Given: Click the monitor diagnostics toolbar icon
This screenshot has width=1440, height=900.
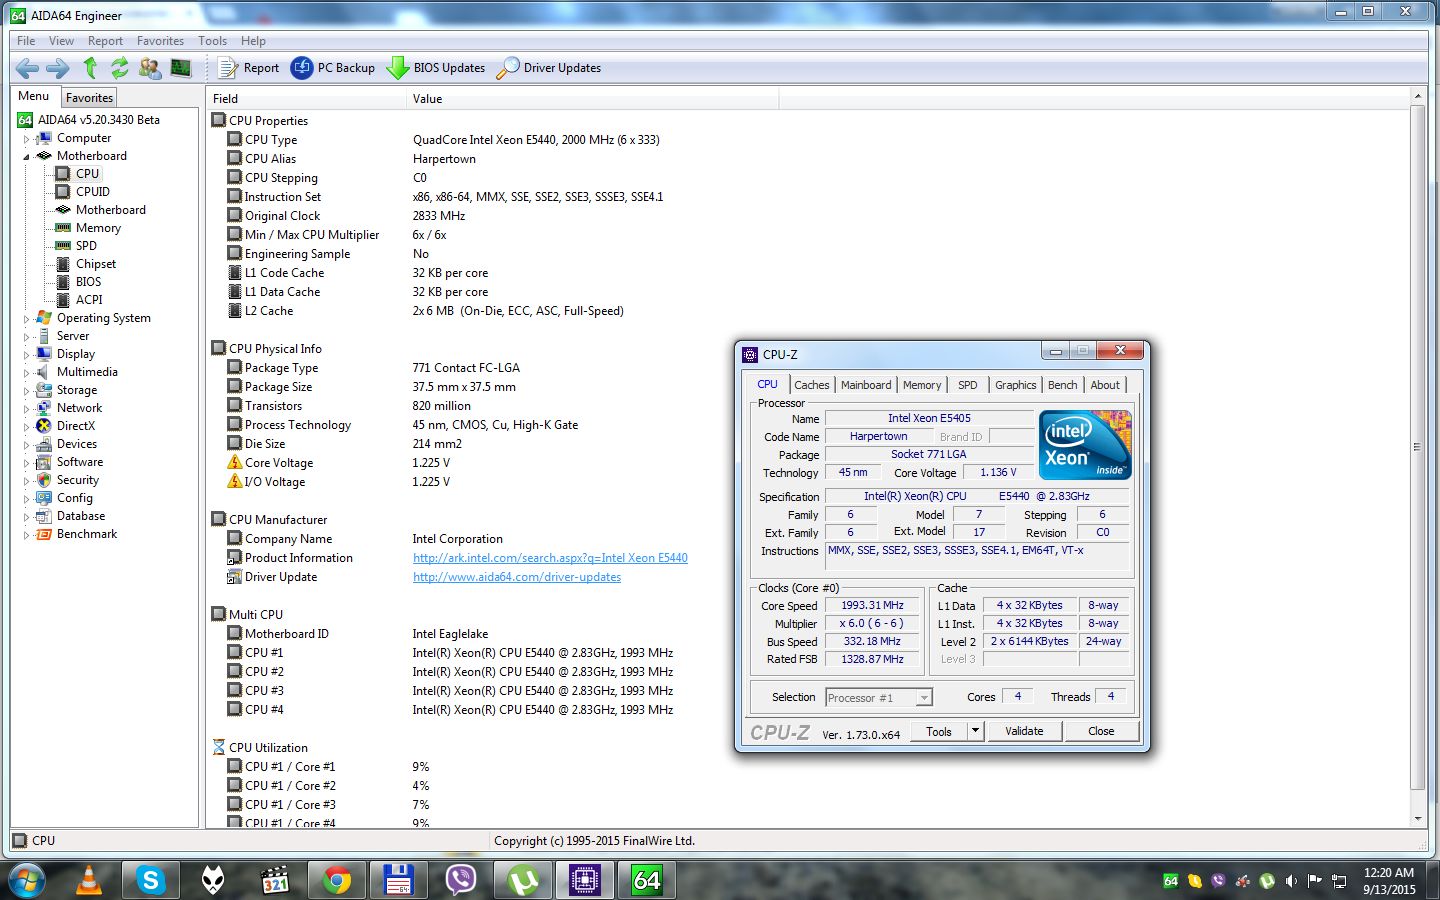Looking at the screenshot, I should (181, 68).
